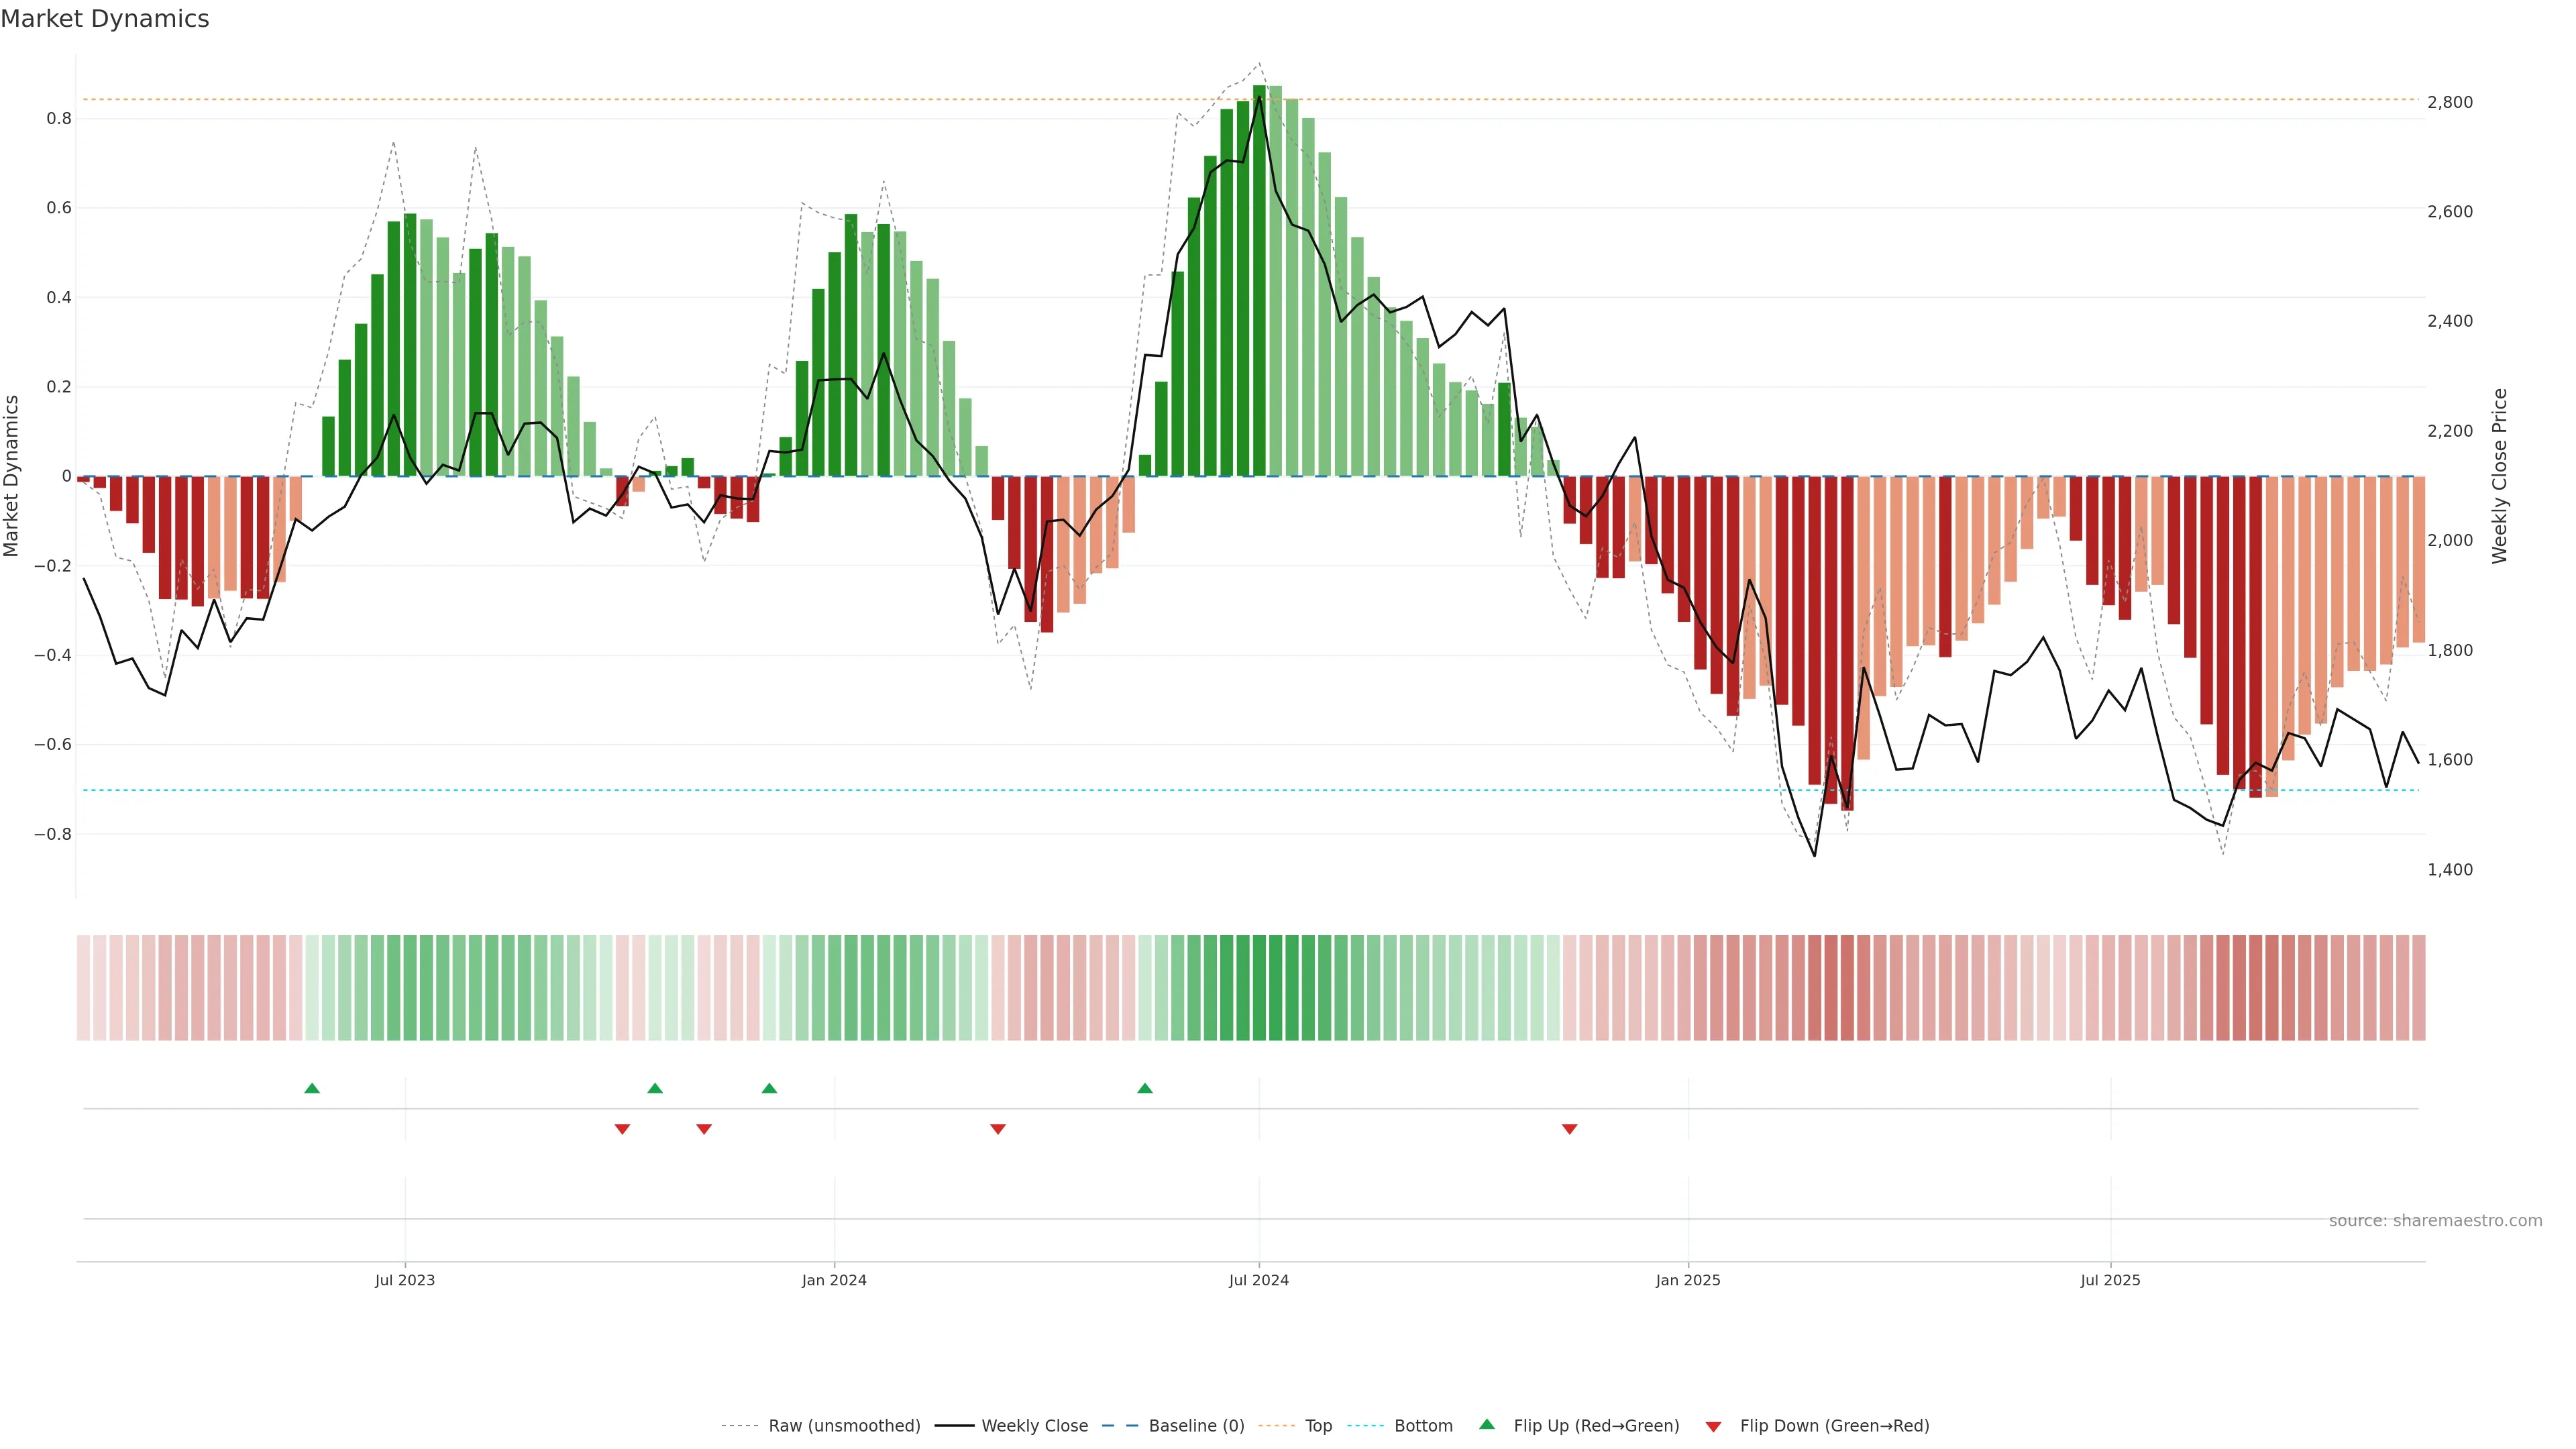
Task: Click the leftmost green flip-up triangle marker
Action: tap(312, 1088)
